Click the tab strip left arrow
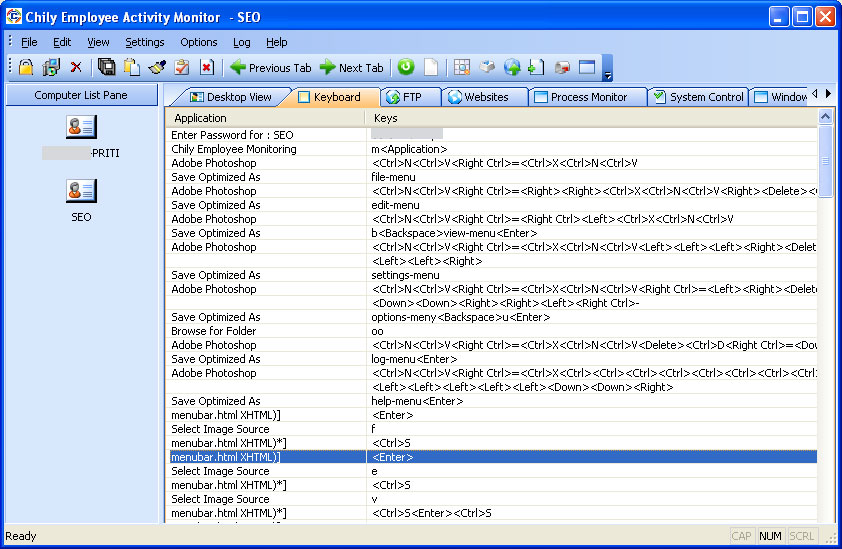This screenshot has width=842, height=549. point(815,94)
